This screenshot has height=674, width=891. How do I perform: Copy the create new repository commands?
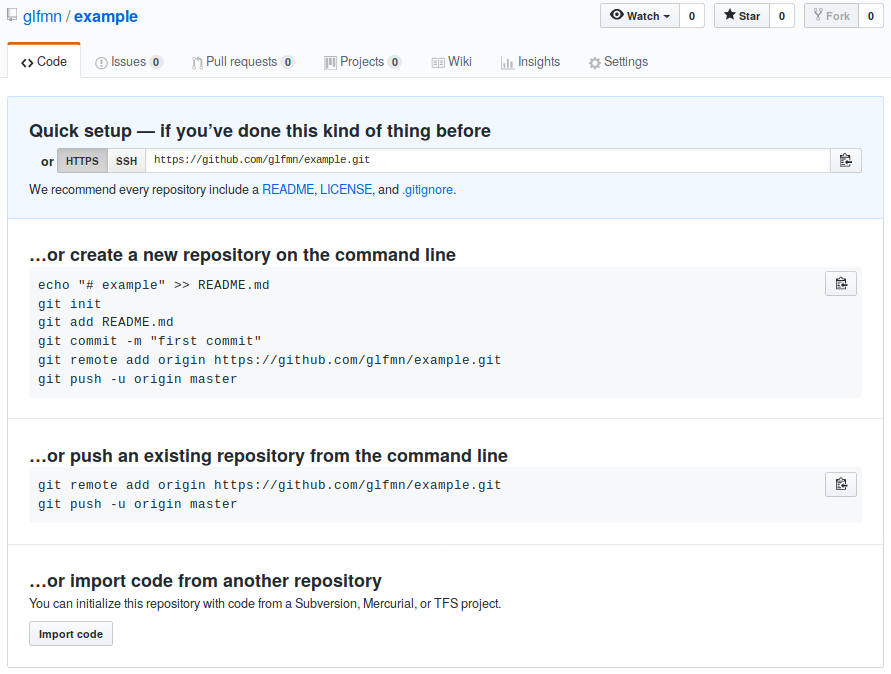click(840, 284)
